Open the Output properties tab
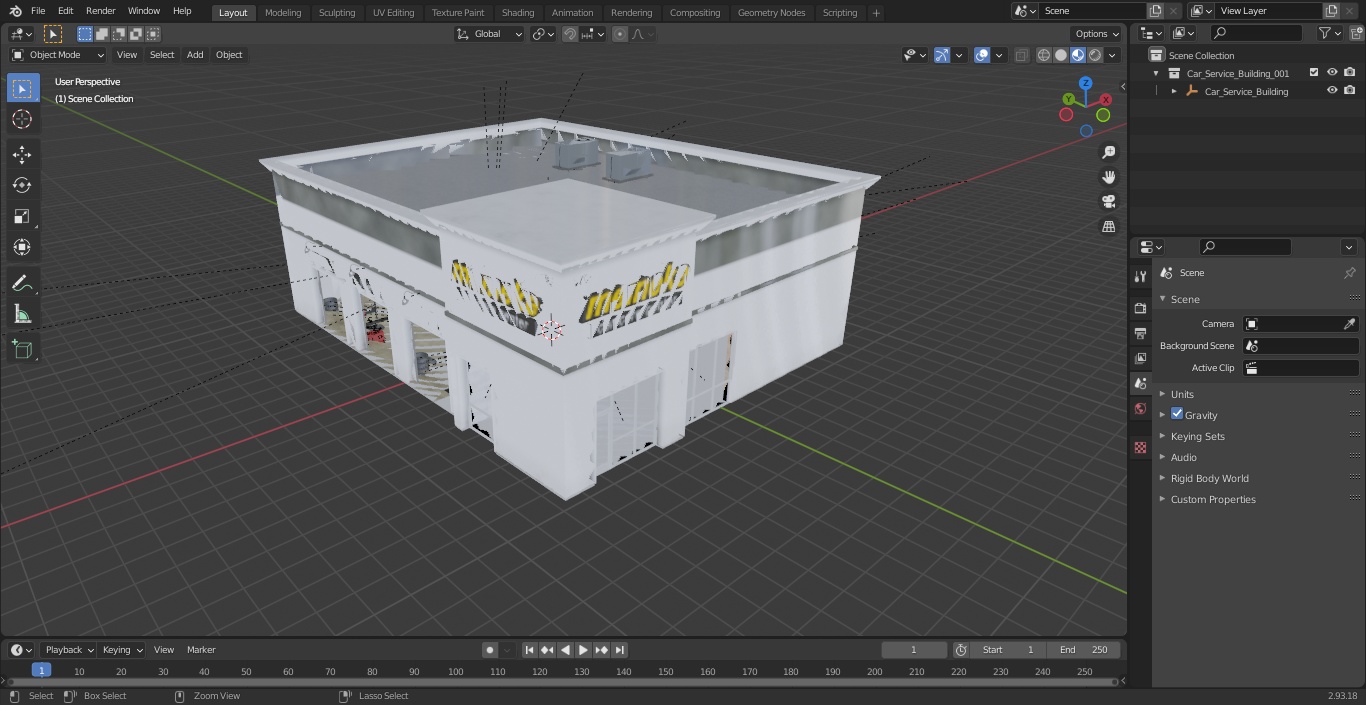Image resolution: width=1366 pixels, height=705 pixels. coord(1140,333)
